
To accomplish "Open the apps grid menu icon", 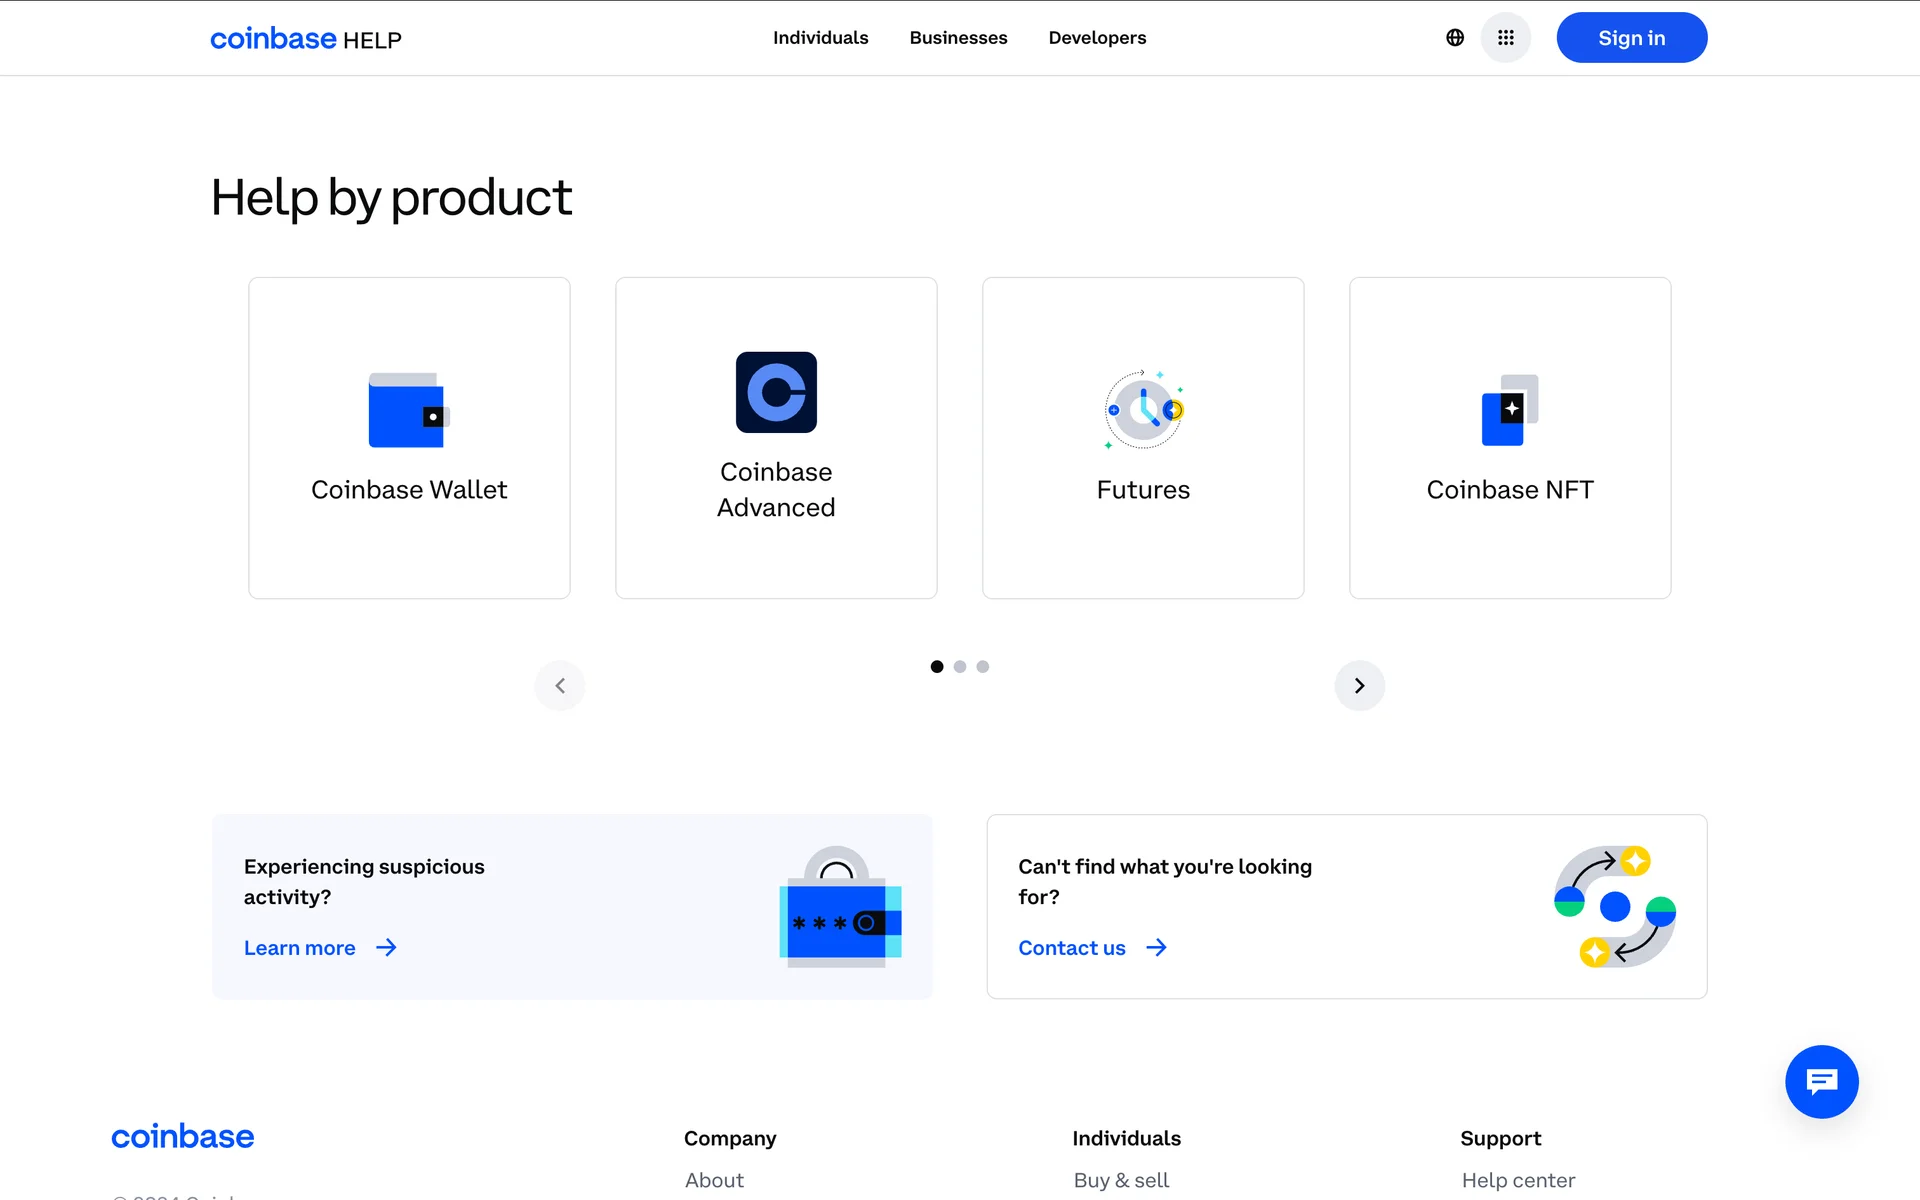I will coord(1505,38).
